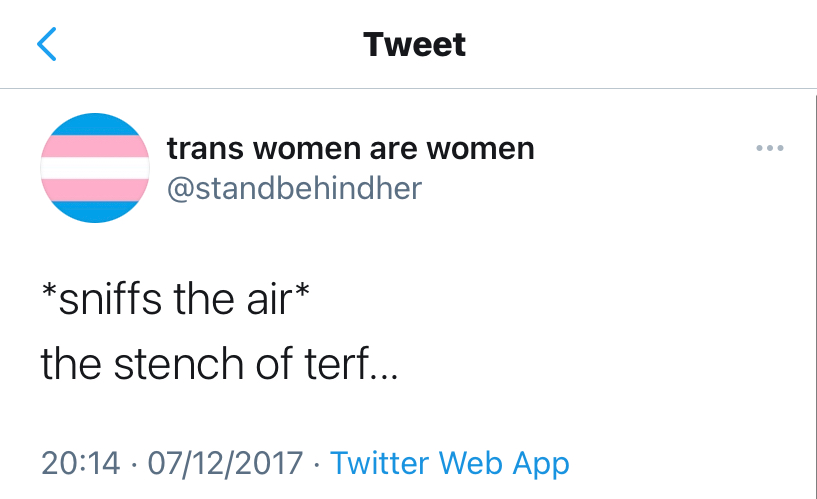Screen dimensions: 817x499
Task: Open the tweet's three-dot more options menu
Action: [769, 149]
